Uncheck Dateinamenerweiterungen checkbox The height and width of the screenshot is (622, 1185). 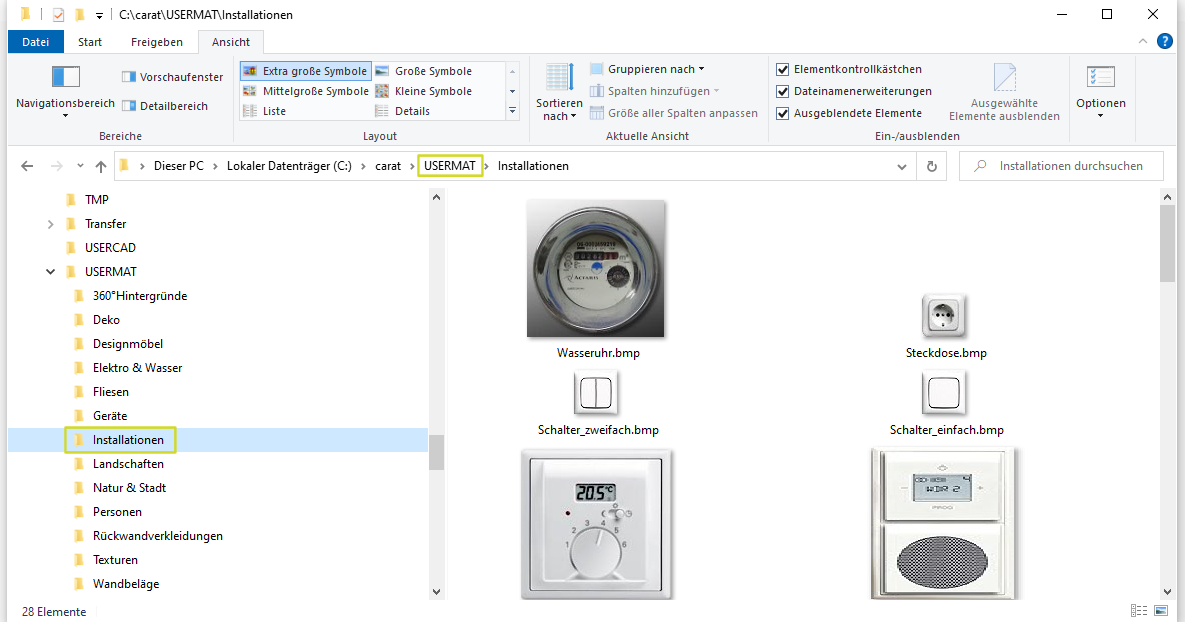pyautogui.click(x=783, y=92)
